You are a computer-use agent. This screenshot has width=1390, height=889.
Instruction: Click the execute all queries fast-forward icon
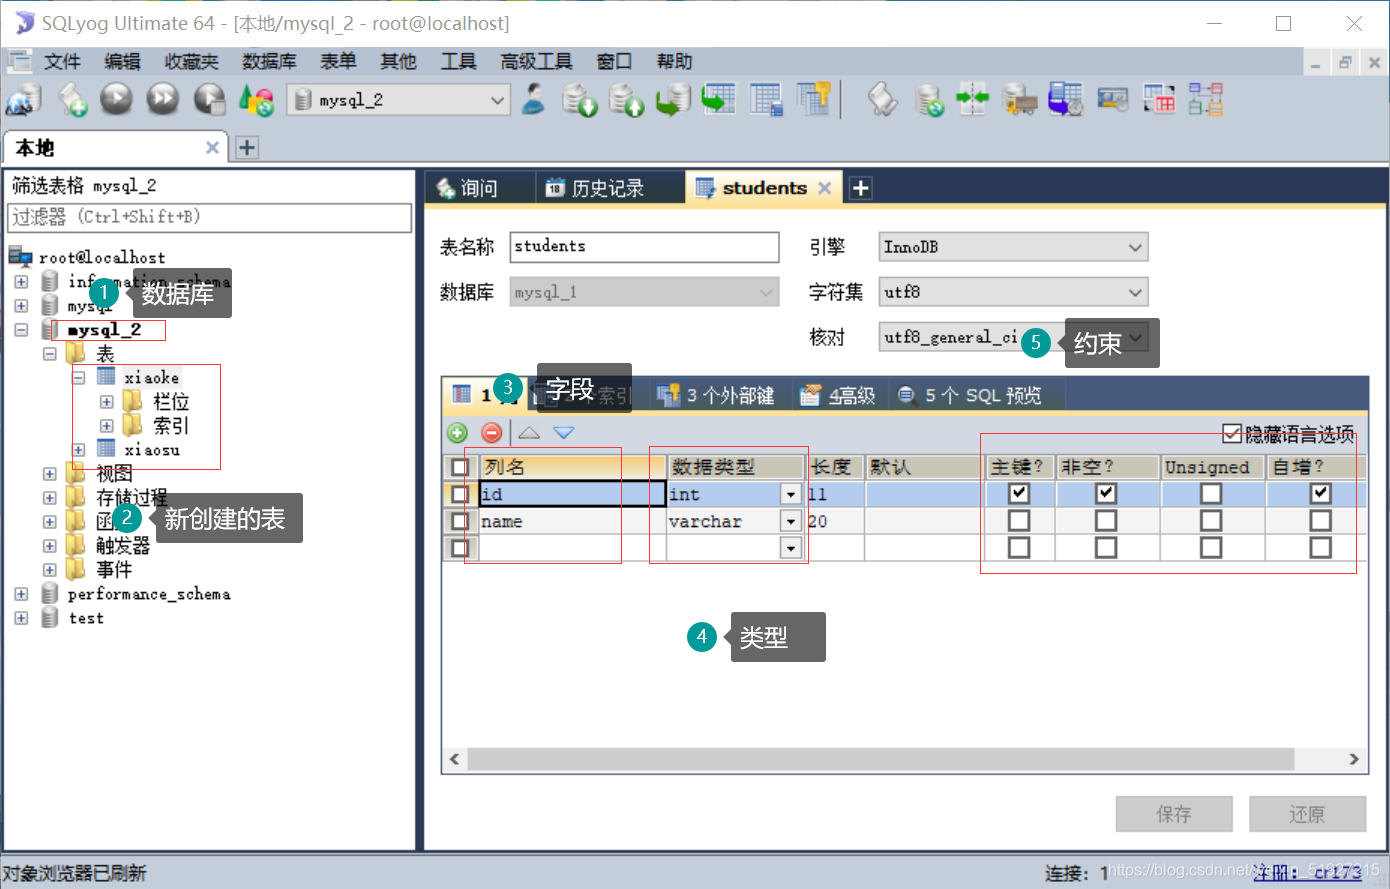[162, 99]
